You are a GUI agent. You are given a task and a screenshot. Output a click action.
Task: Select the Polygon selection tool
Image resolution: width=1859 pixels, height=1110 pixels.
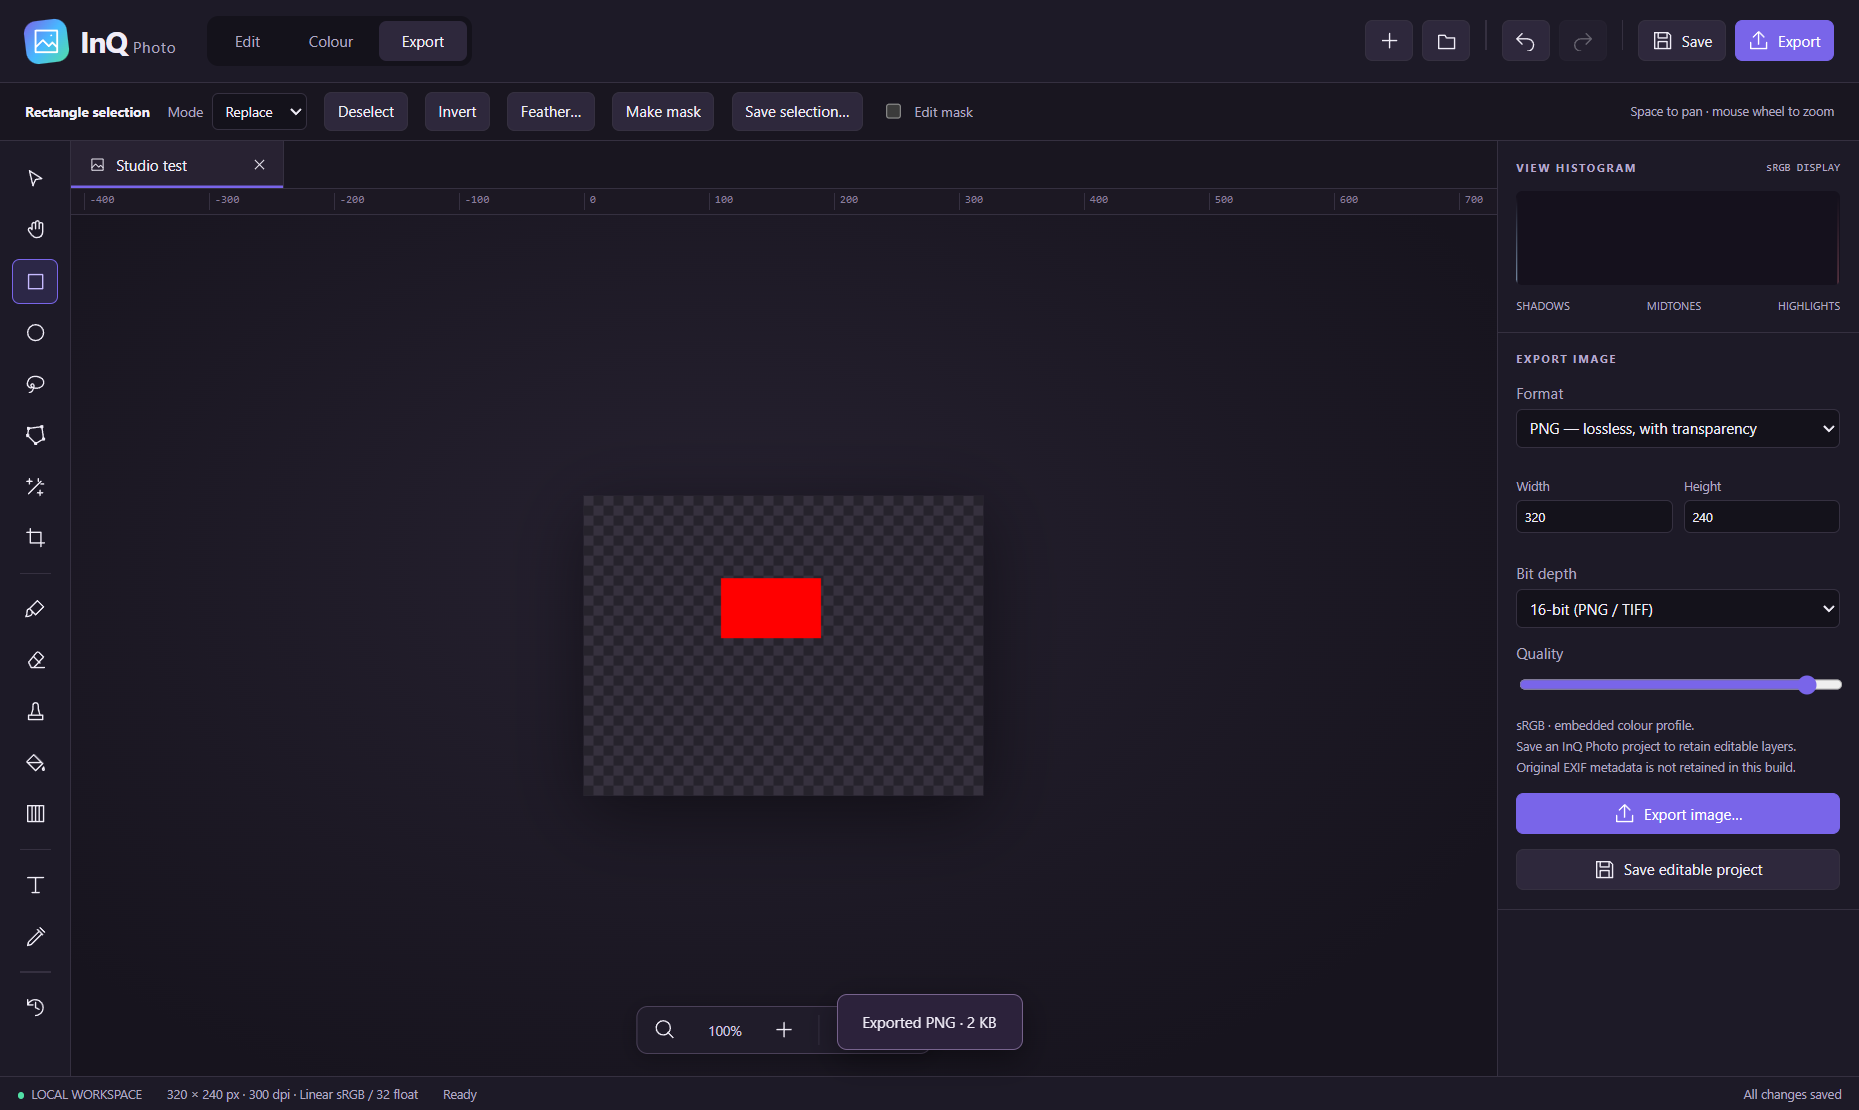[x=35, y=435]
